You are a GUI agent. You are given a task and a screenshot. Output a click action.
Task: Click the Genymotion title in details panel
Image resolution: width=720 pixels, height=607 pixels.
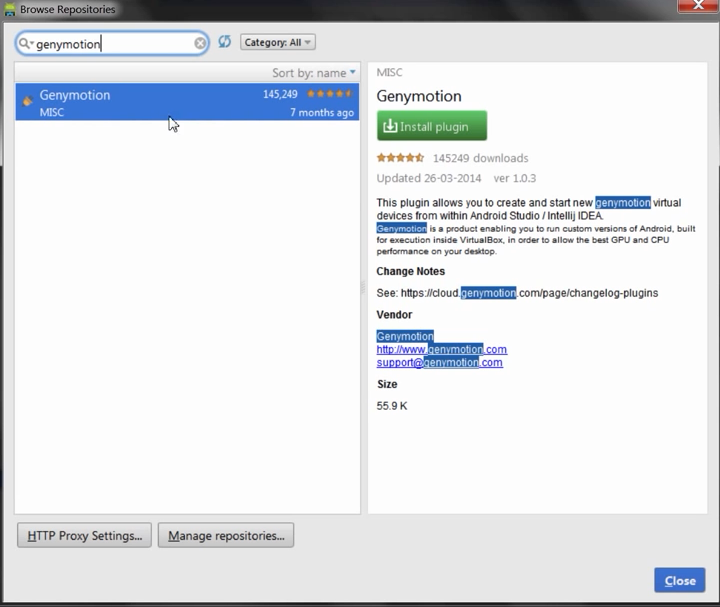419,96
